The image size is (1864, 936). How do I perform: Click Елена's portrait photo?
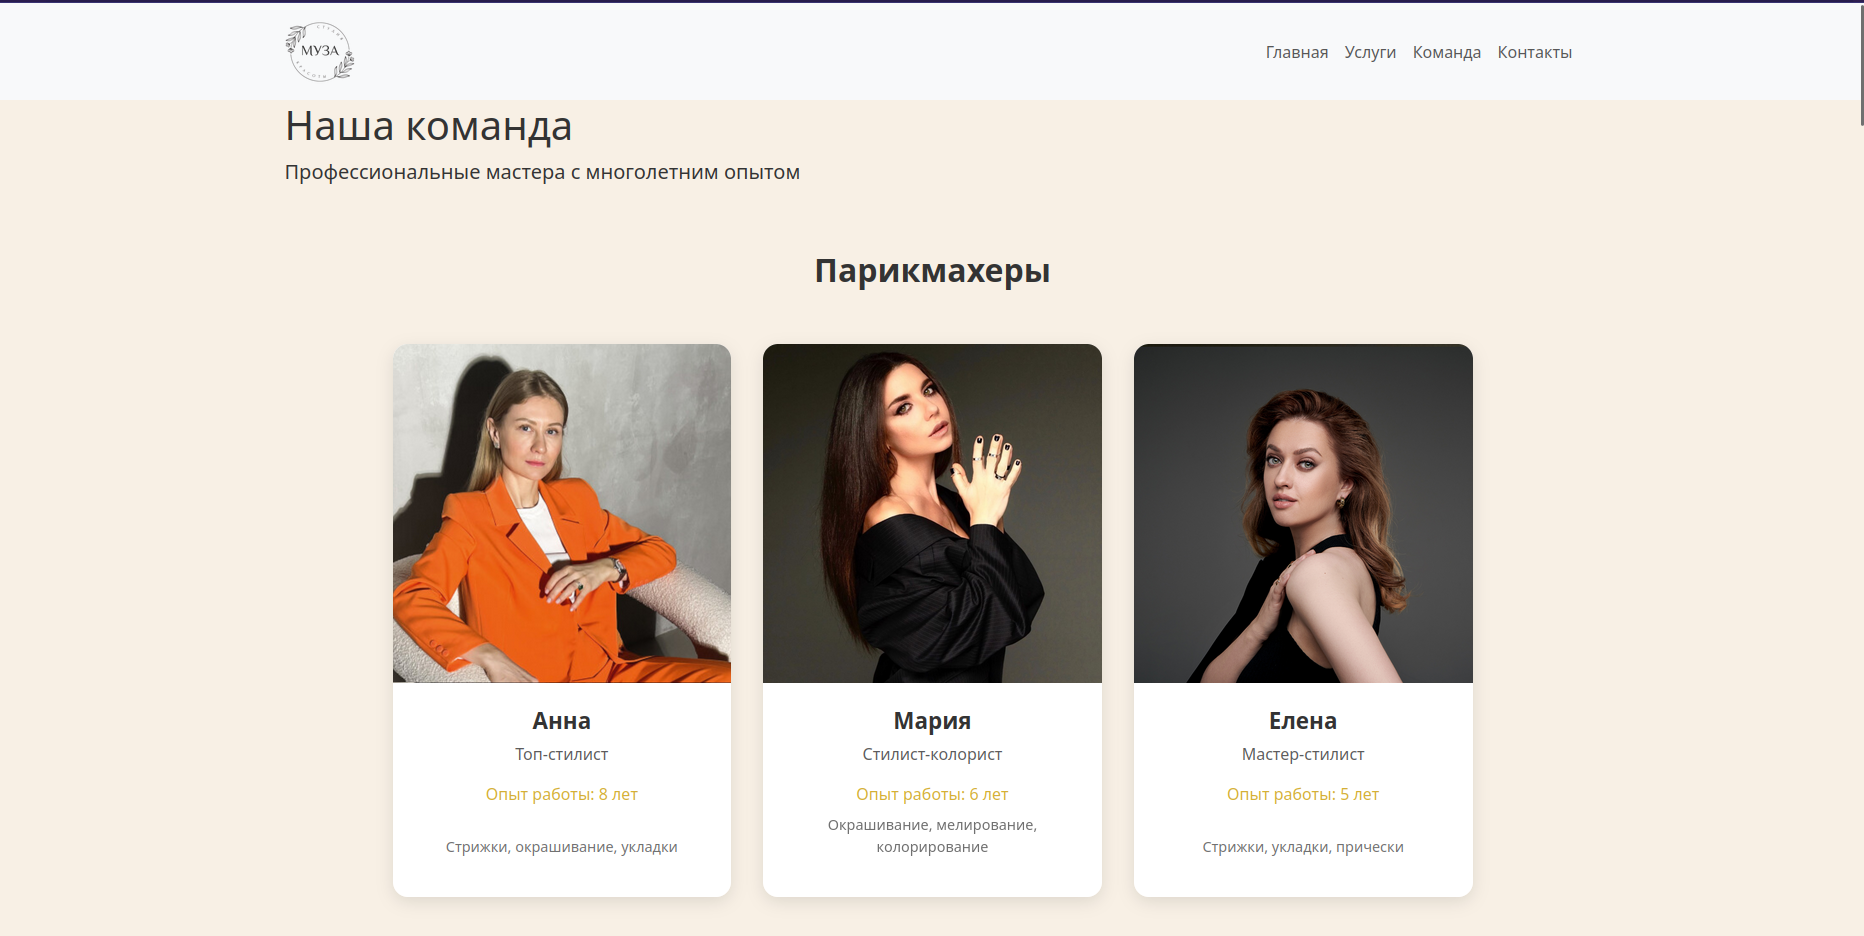point(1303,513)
